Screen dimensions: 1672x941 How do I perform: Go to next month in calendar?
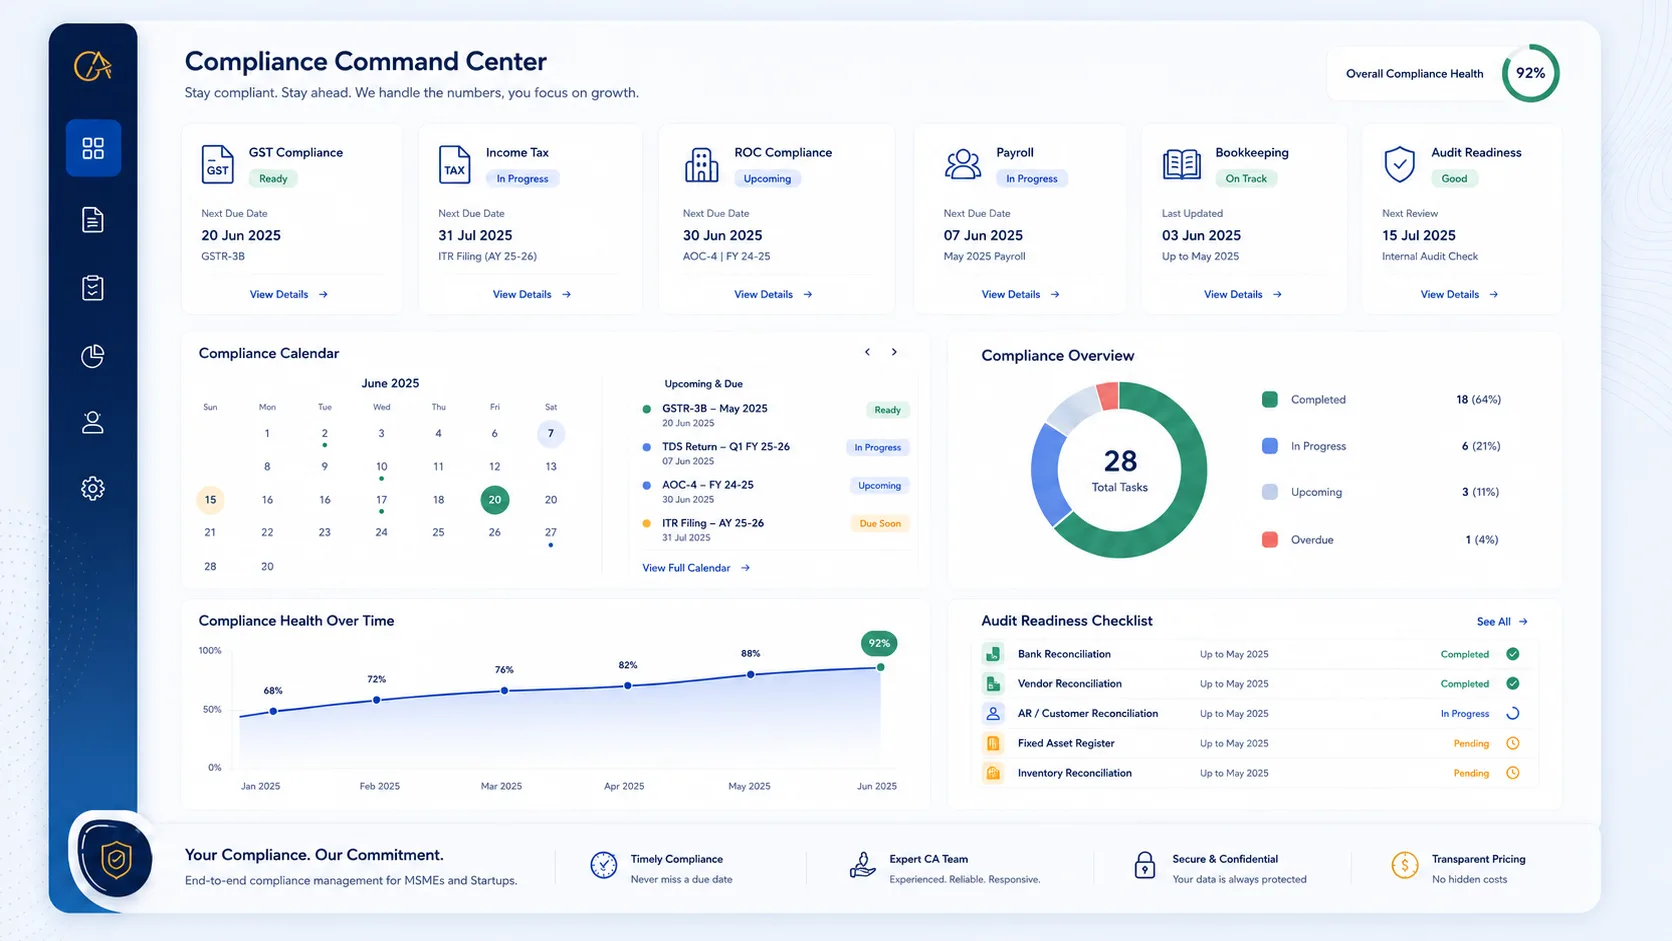[894, 352]
